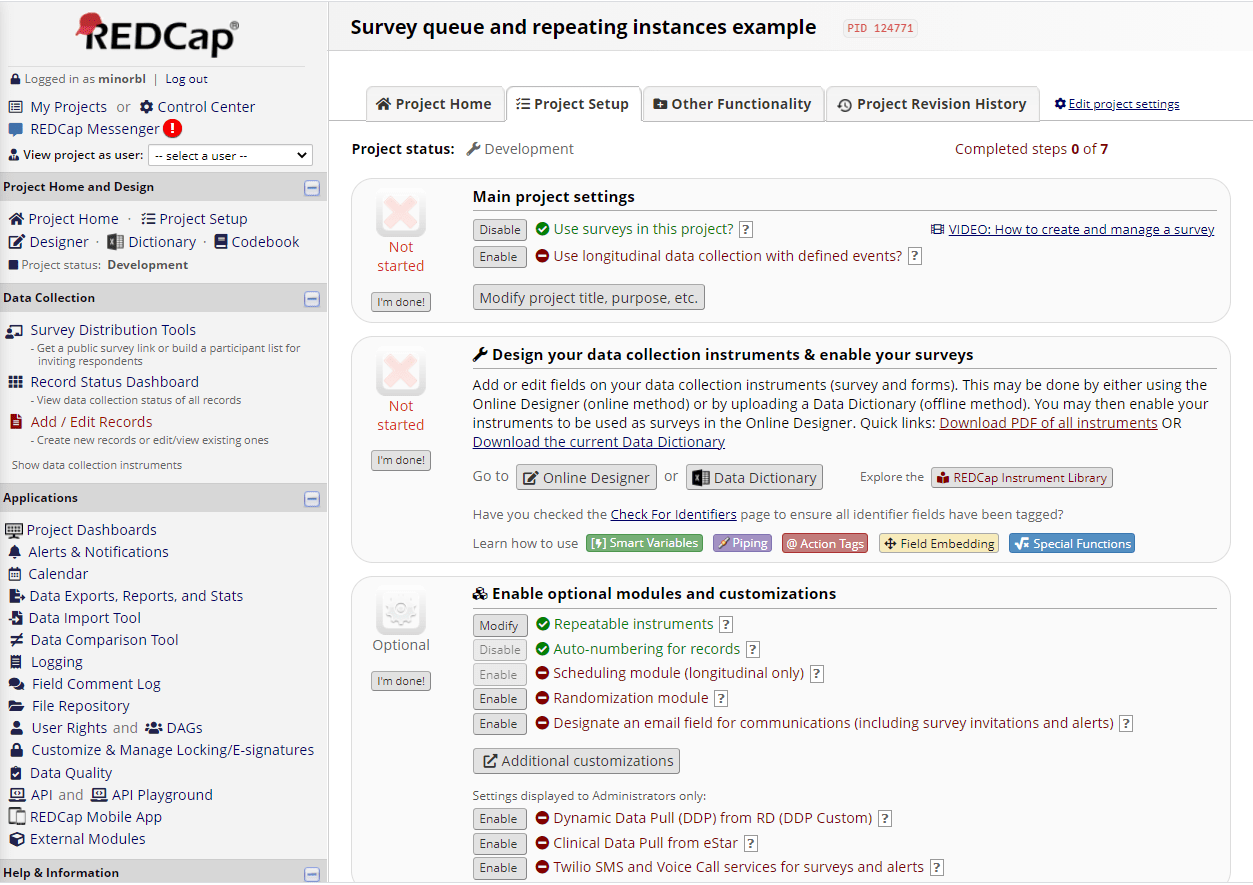Open My Projects in sidebar

pyautogui.click(x=68, y=107)
